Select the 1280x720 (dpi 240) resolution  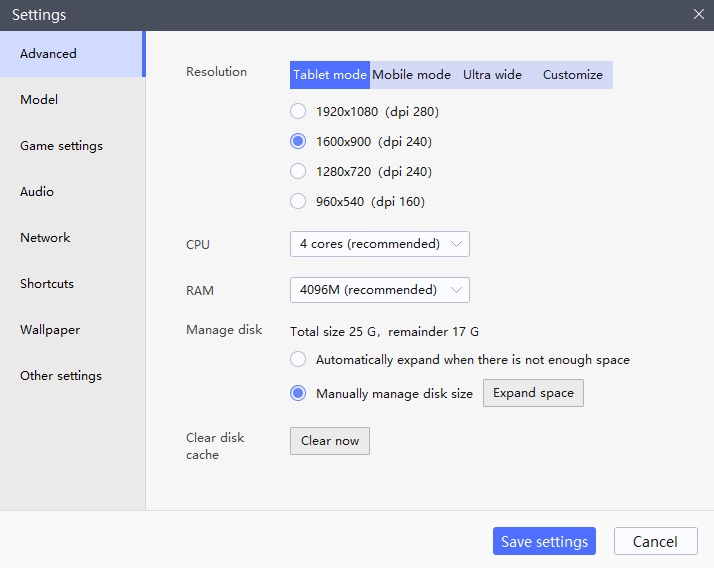(298, 172)
